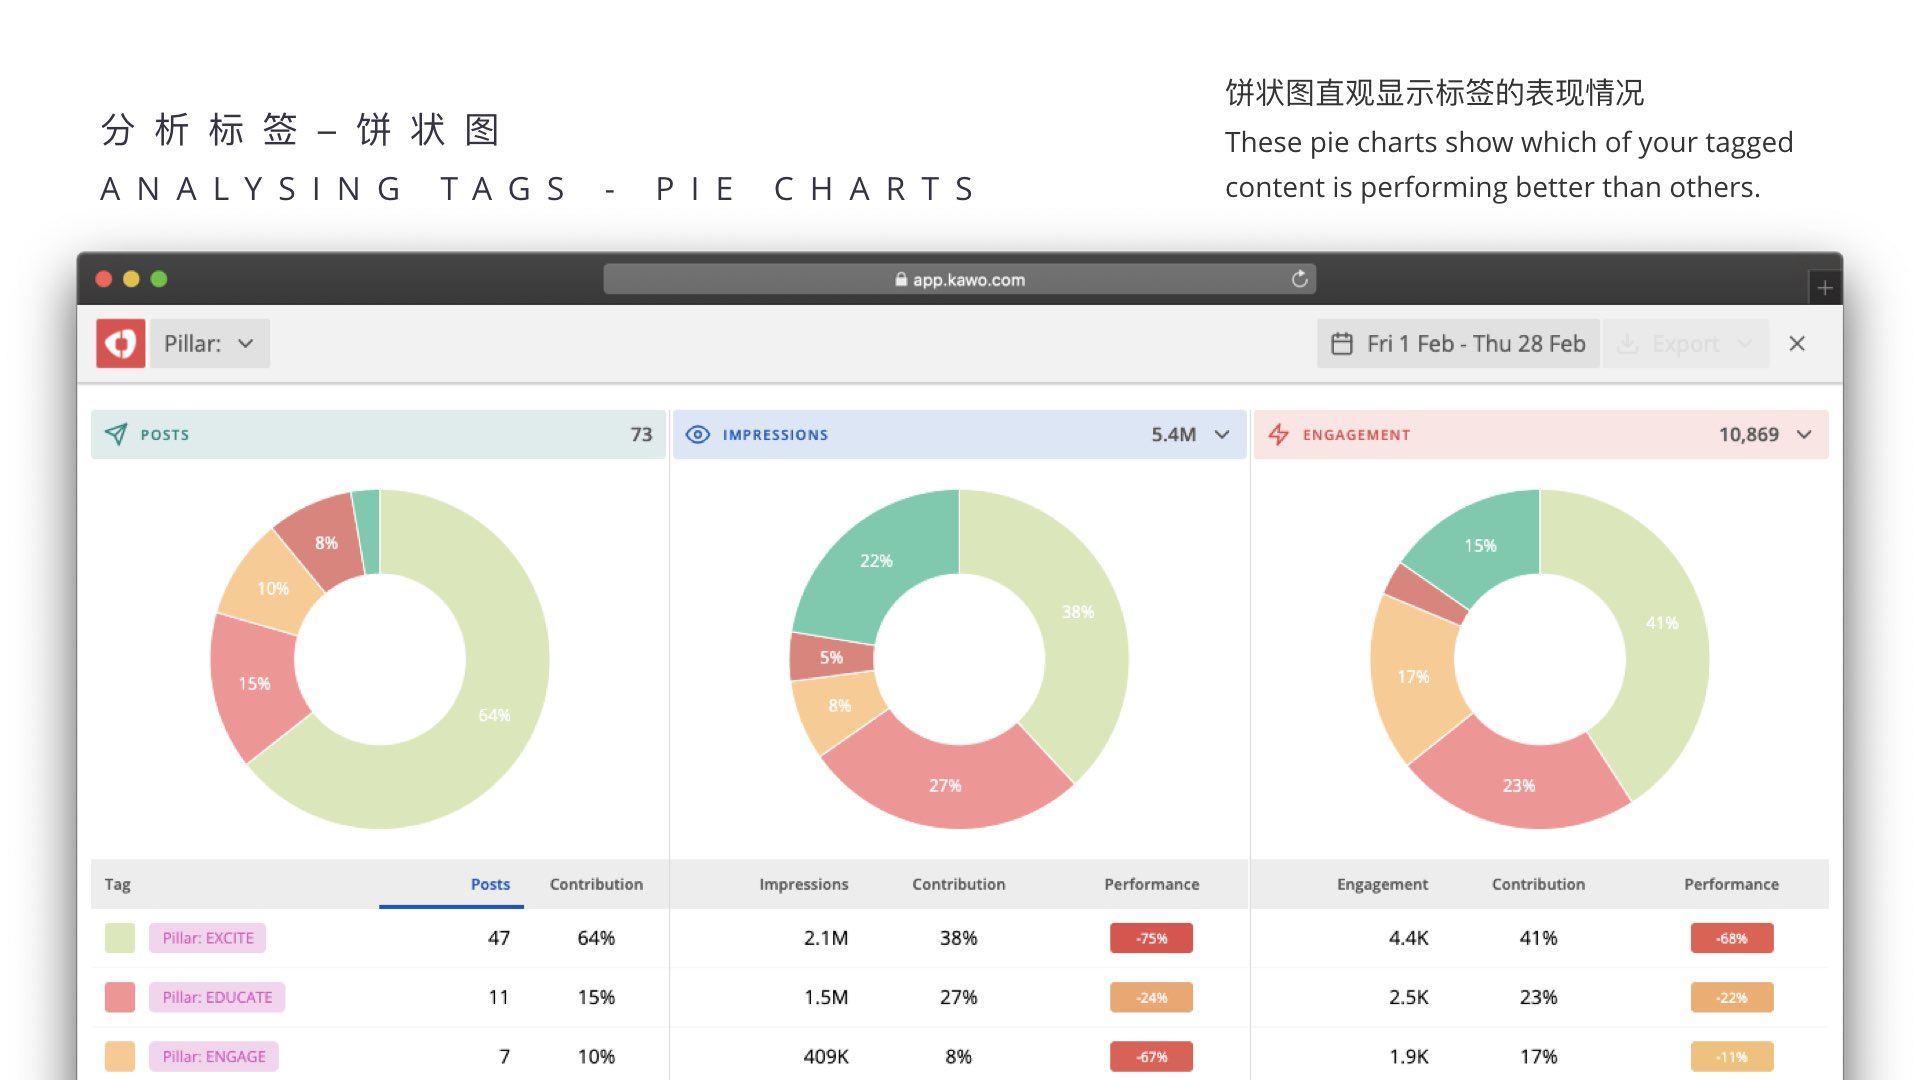
Task: Click the reload icon in the address bar
Action: point(1298,280)
